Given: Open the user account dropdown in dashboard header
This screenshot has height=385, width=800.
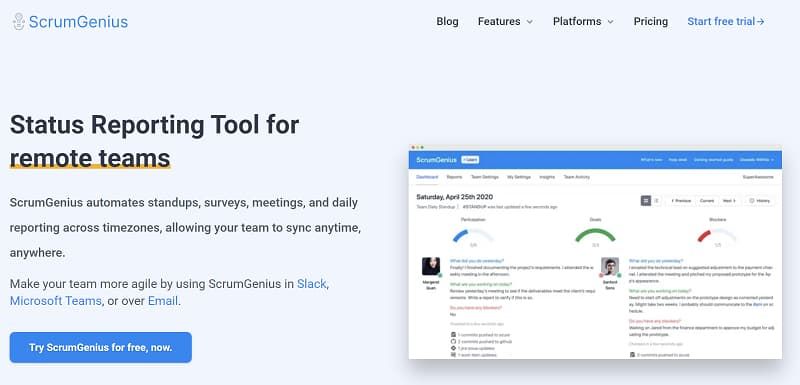Looking at the screenshot, I should 758,160.
